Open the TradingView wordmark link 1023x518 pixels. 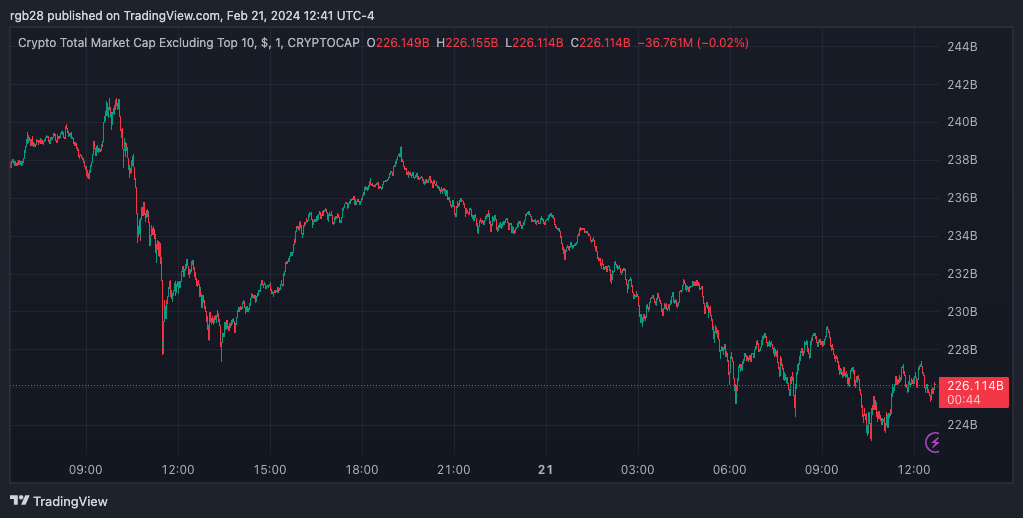click(70, 501)
